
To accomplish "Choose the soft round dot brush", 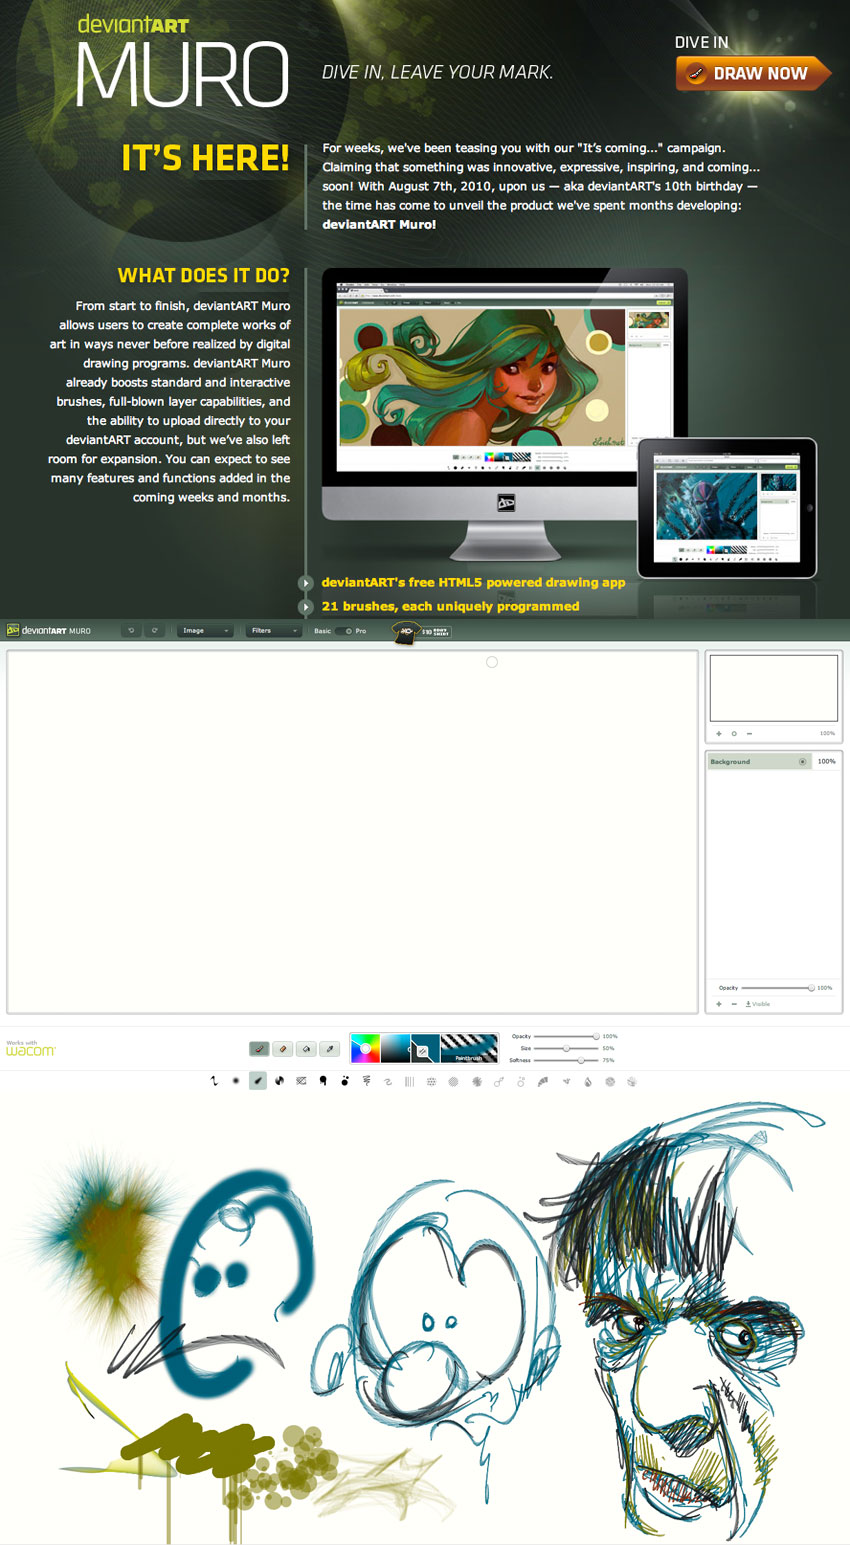I will pos(235,1081).
